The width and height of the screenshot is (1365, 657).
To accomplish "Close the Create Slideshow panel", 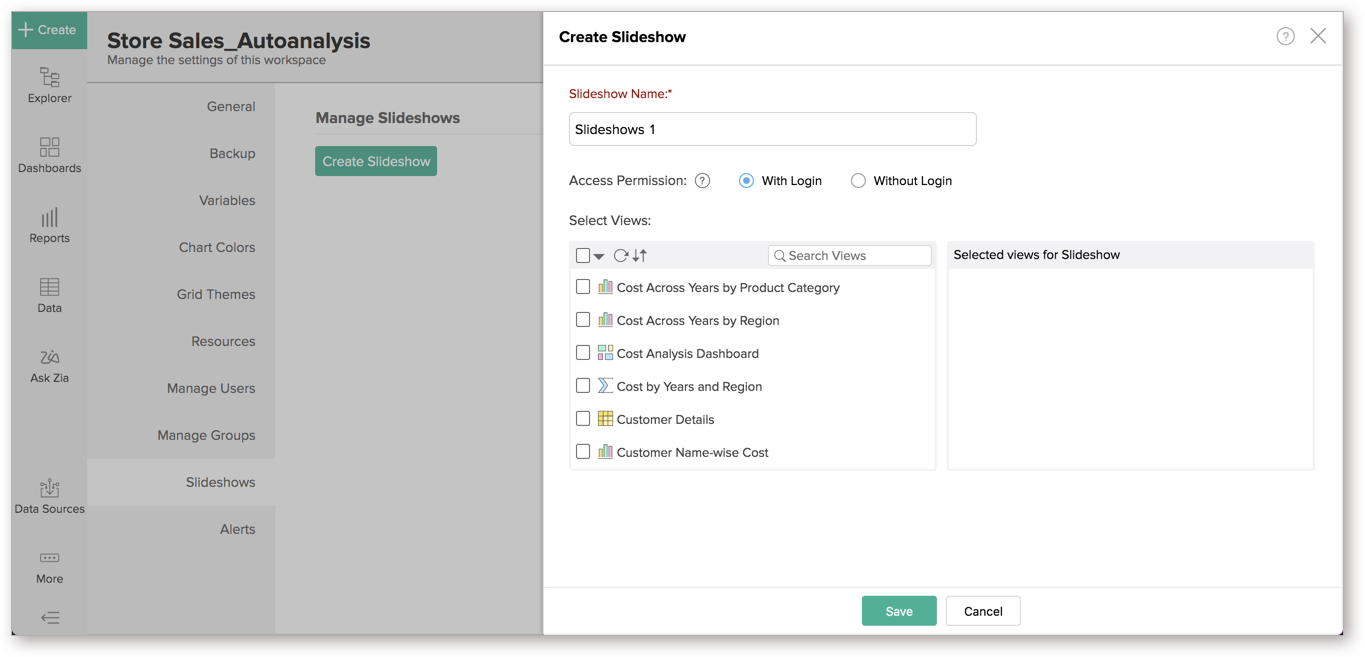I will pos(1318,36).
